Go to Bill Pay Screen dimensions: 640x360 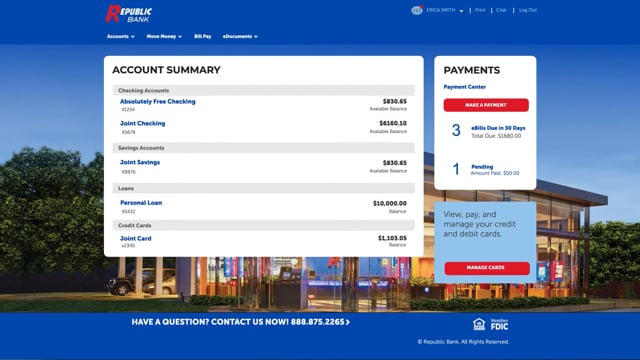(202, 36)
